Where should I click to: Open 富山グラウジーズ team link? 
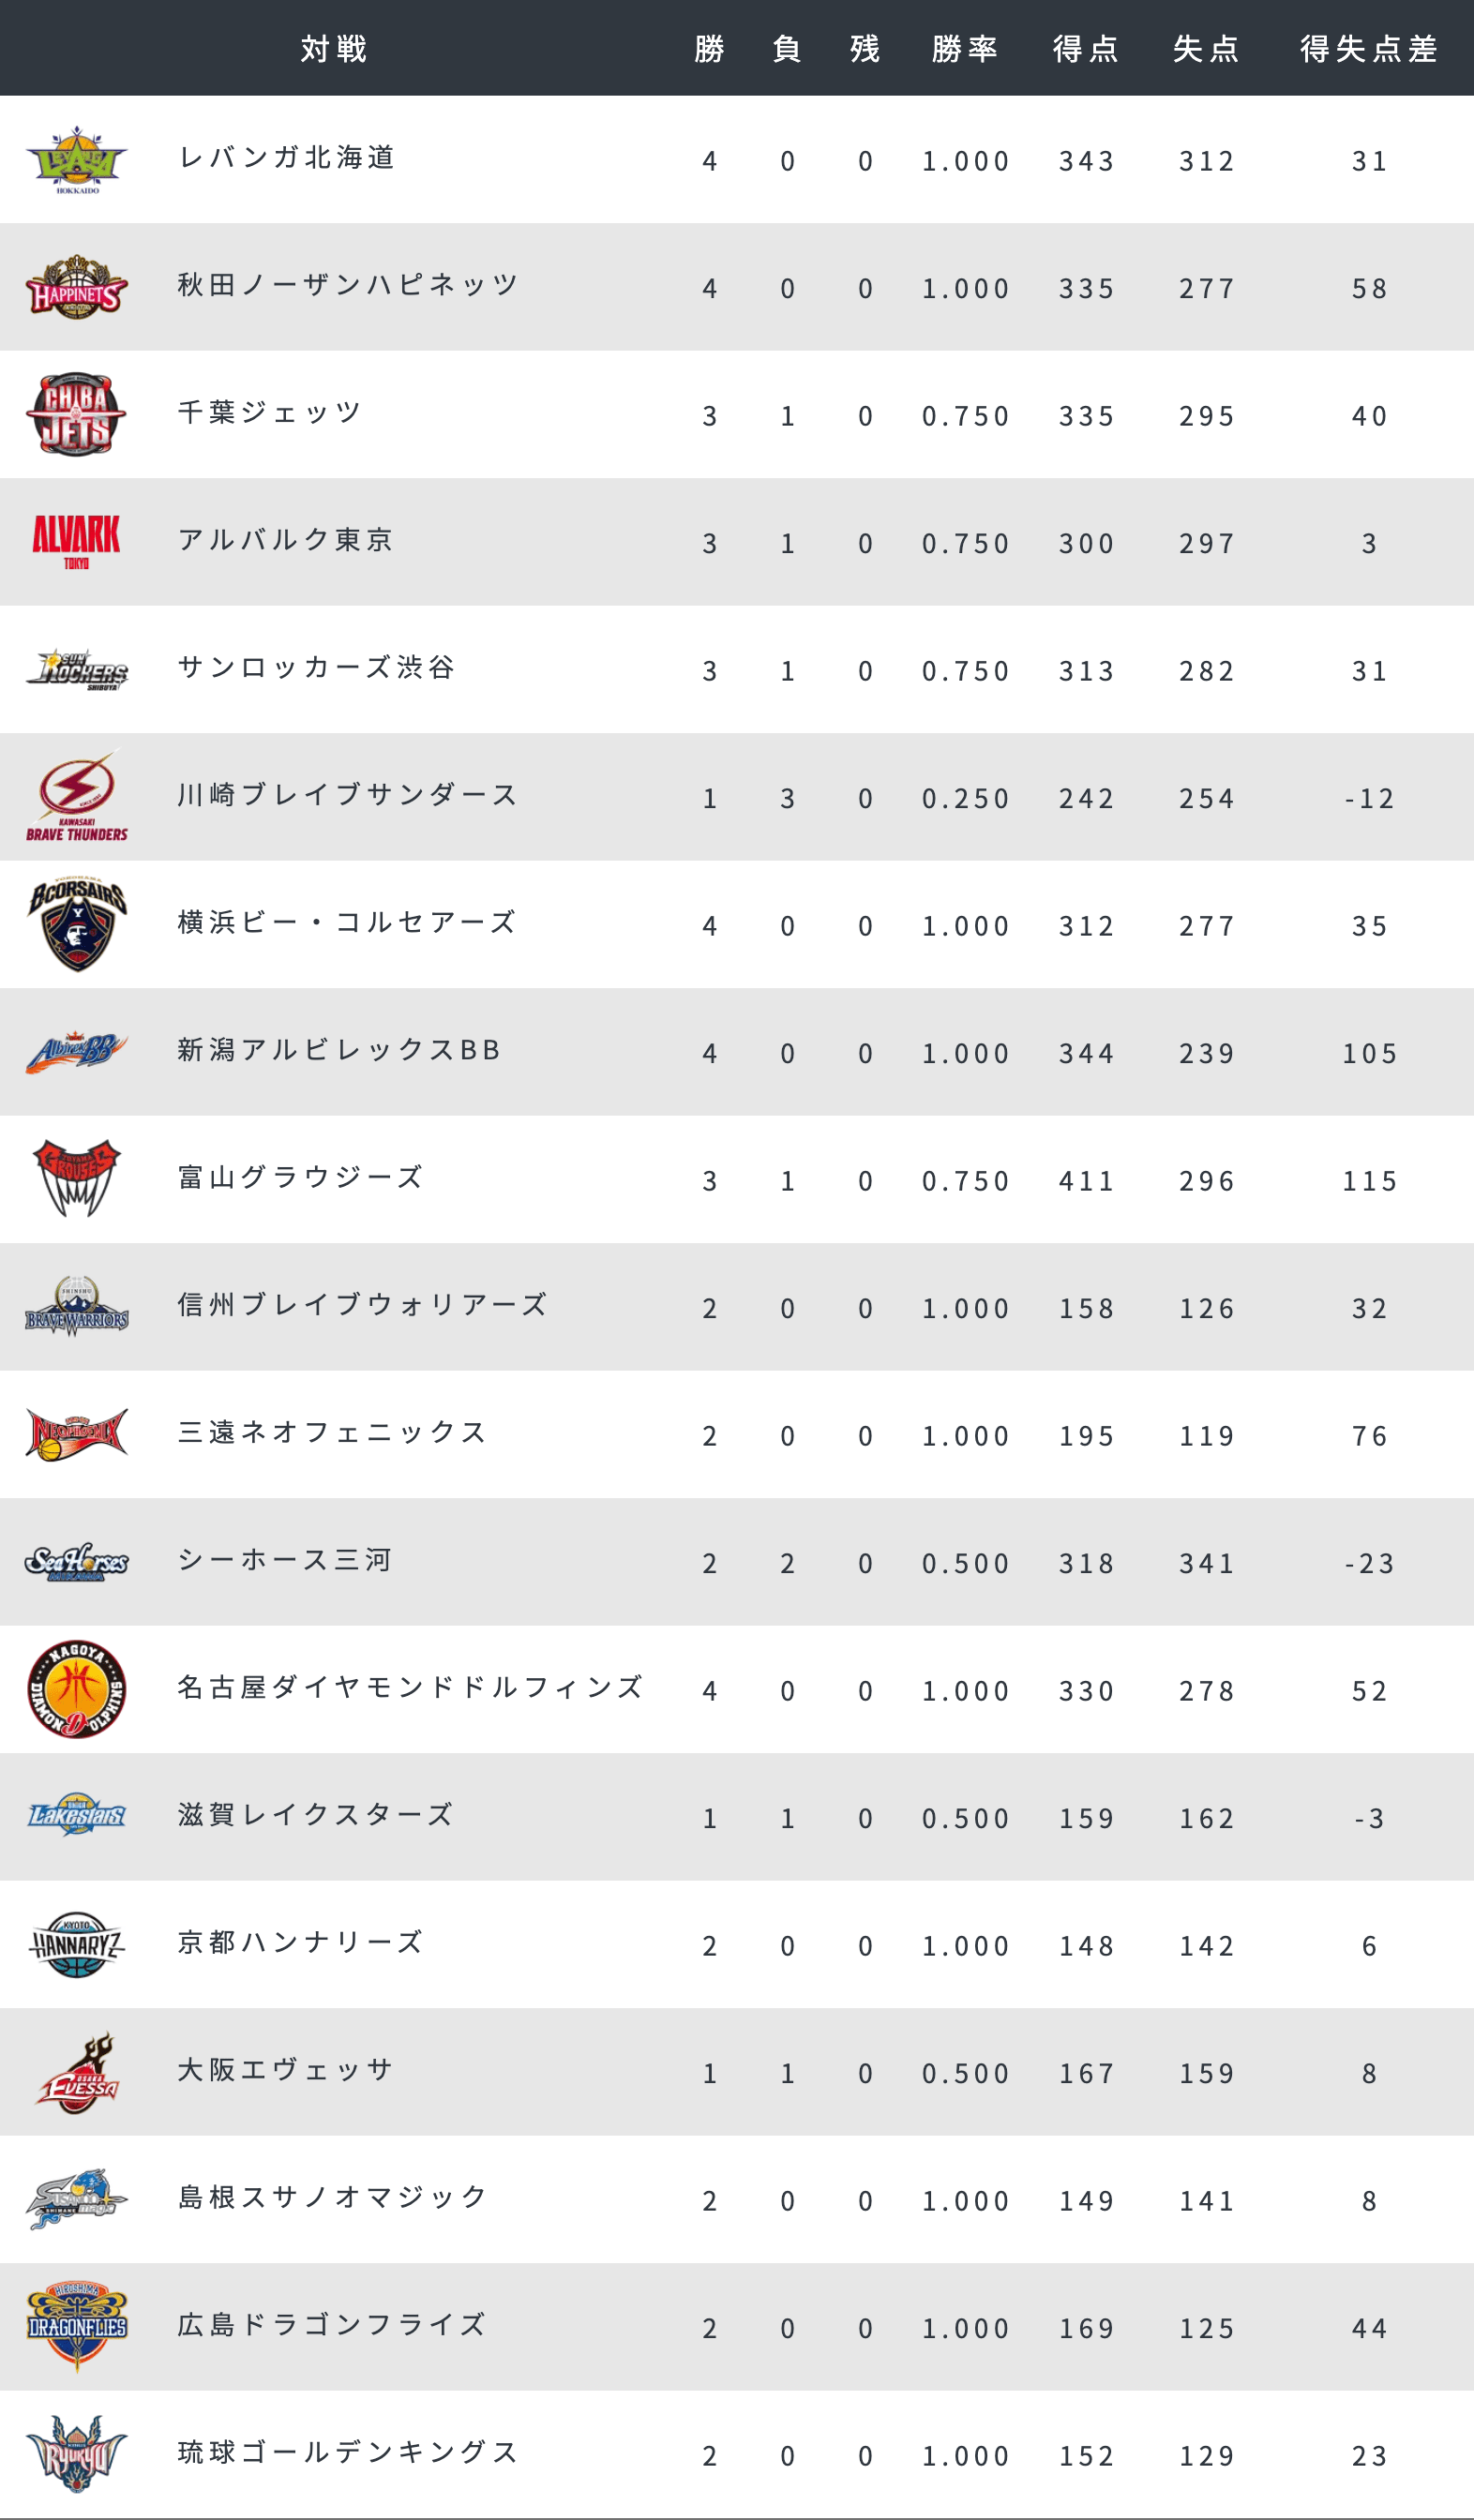300,1177
